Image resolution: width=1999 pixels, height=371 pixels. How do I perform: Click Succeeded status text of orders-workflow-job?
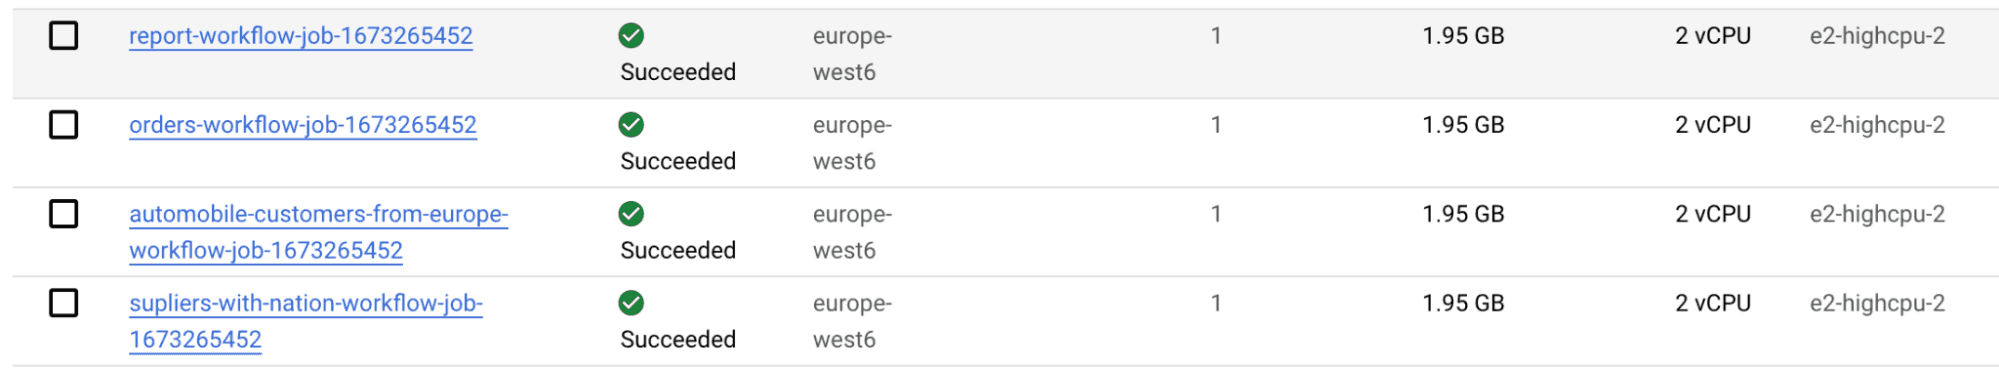tap(678, 161)
